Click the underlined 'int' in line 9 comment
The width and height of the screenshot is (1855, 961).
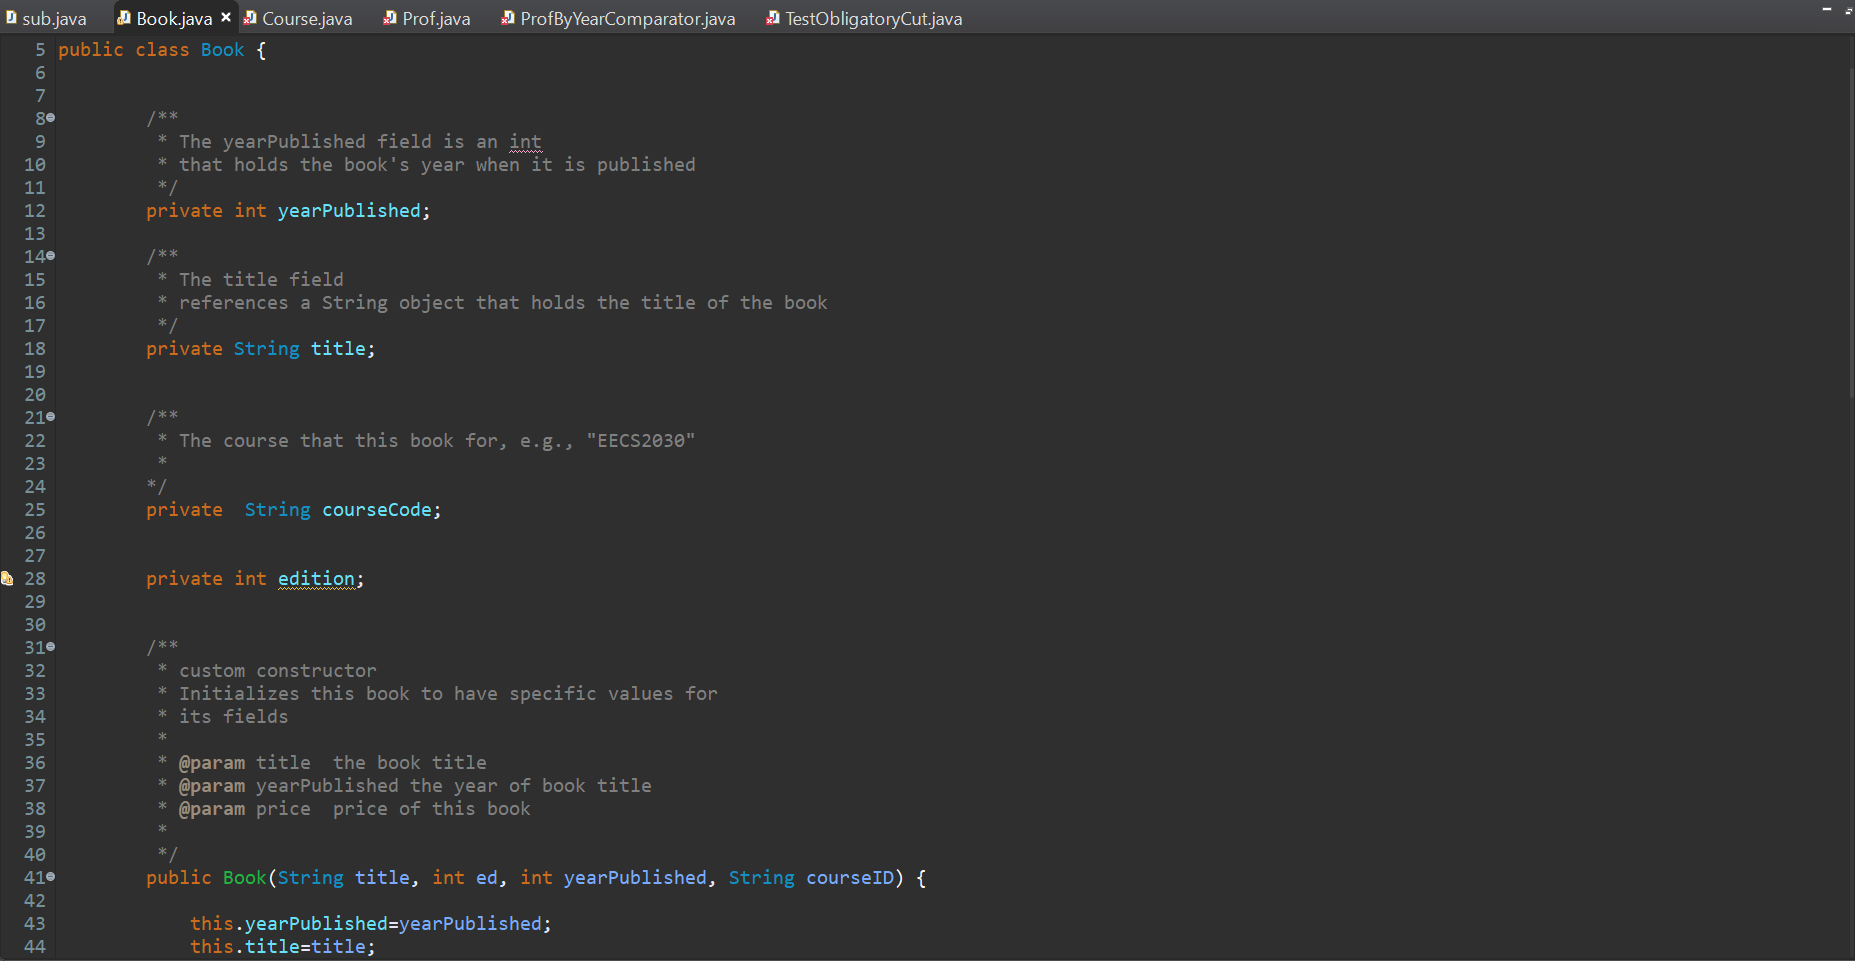click(525, 142)
